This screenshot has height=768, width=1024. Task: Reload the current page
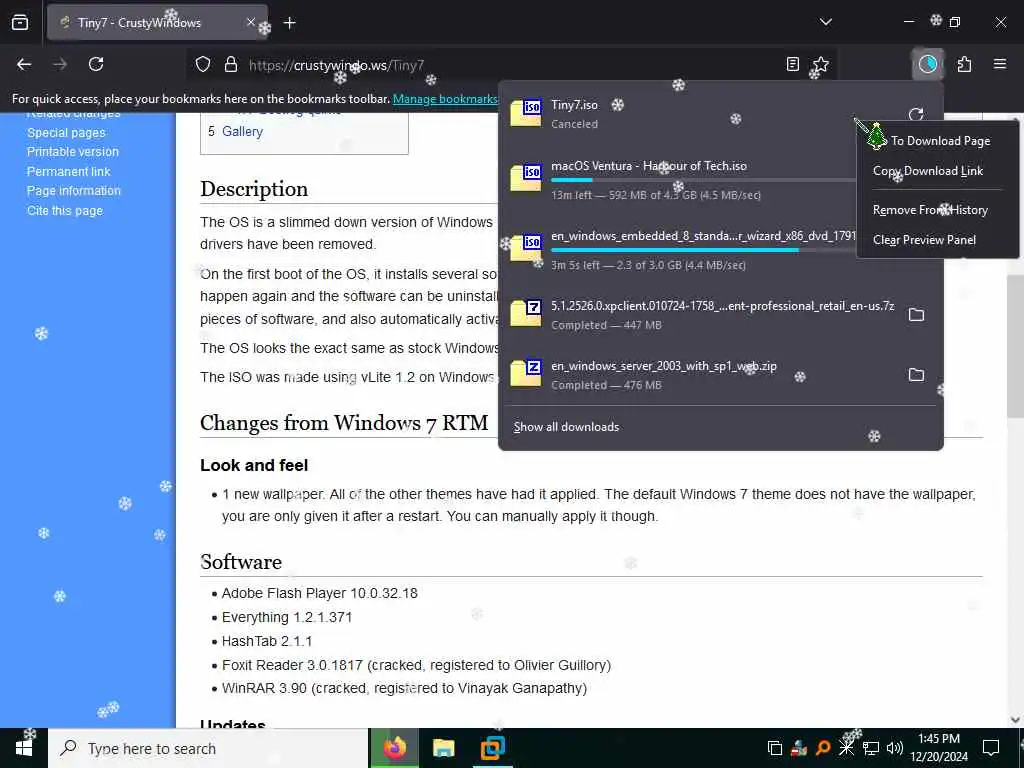96,64
